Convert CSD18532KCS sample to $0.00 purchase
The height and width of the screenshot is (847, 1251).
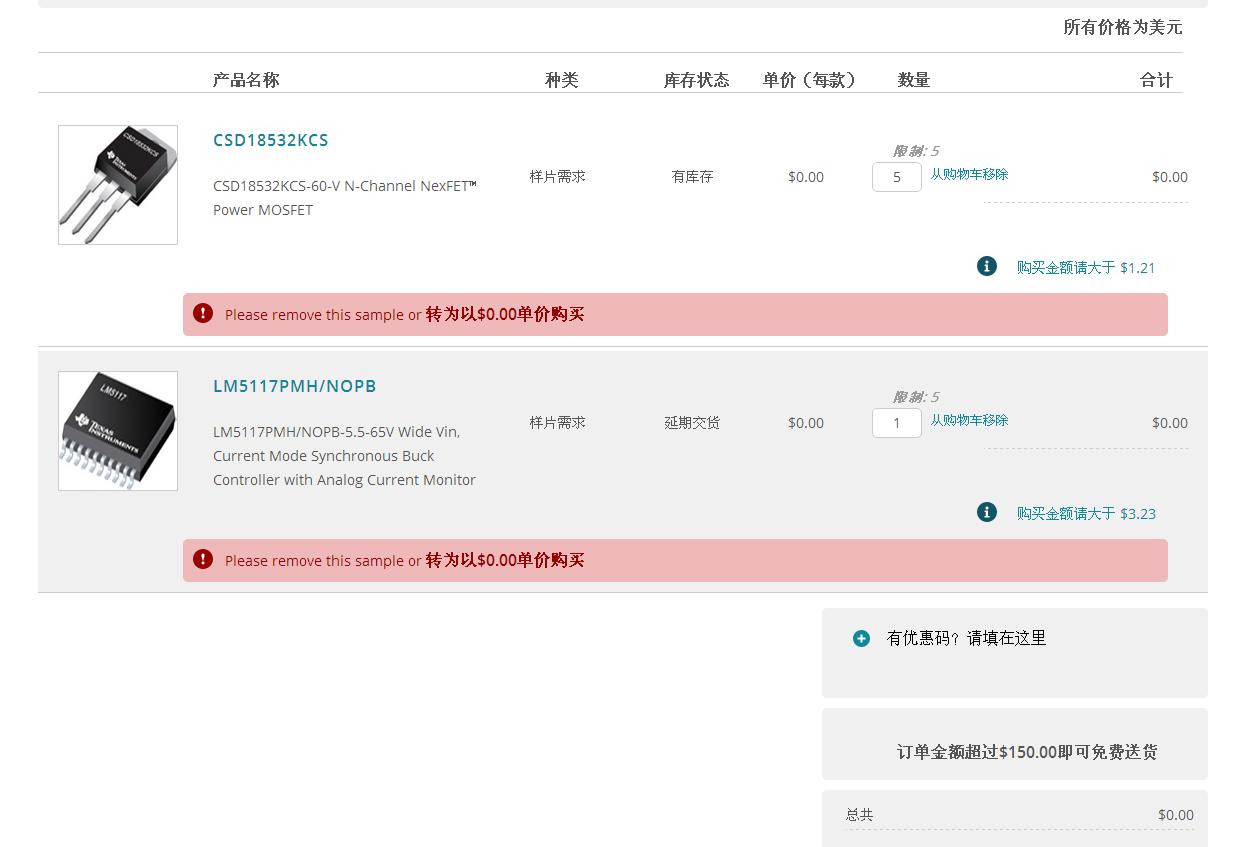click(505, 314)
